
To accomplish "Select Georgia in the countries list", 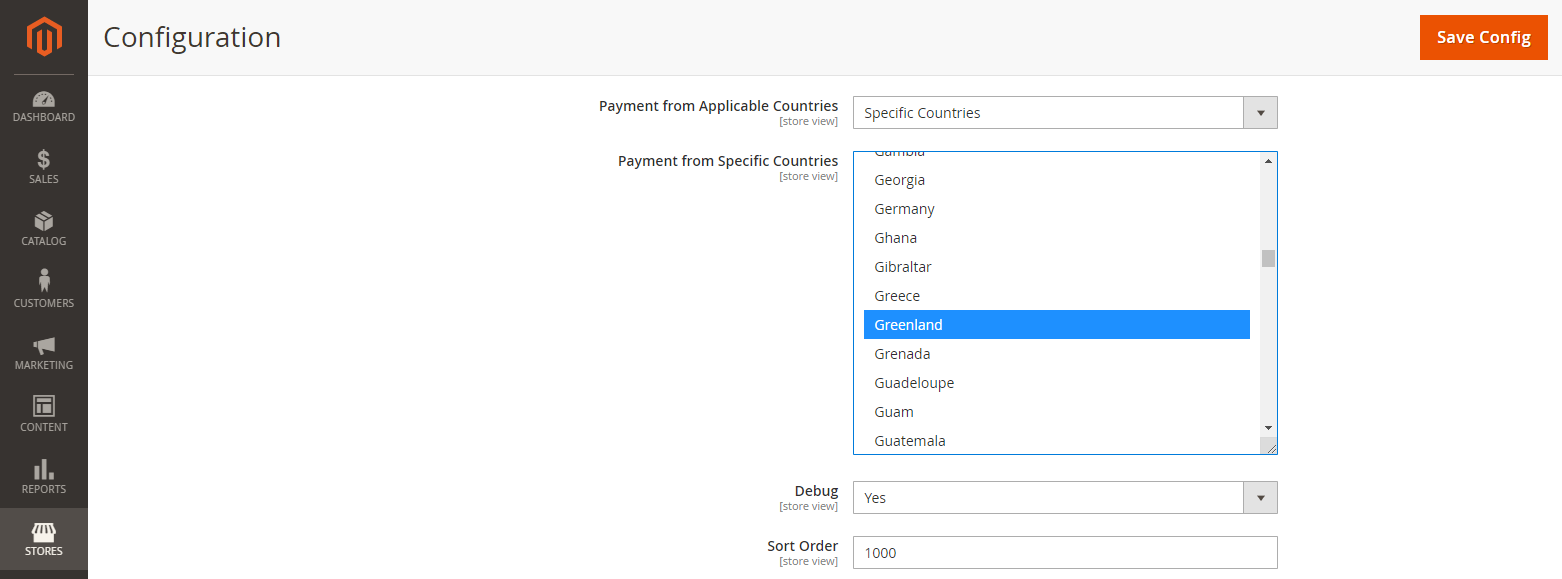I will tap(899, 180).
